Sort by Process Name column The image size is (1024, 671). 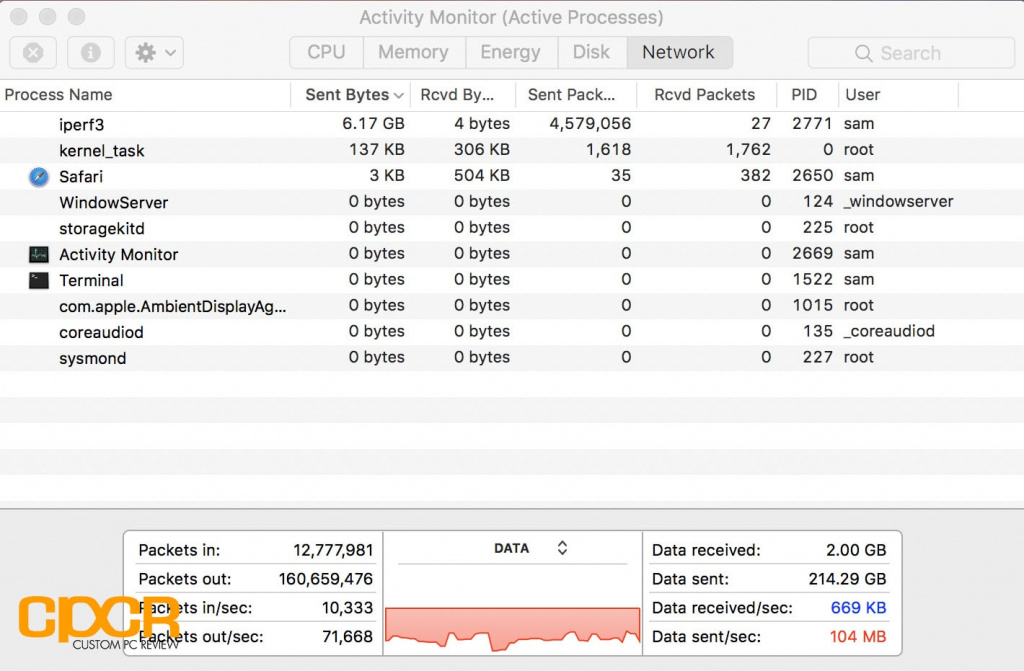point(58,95)
